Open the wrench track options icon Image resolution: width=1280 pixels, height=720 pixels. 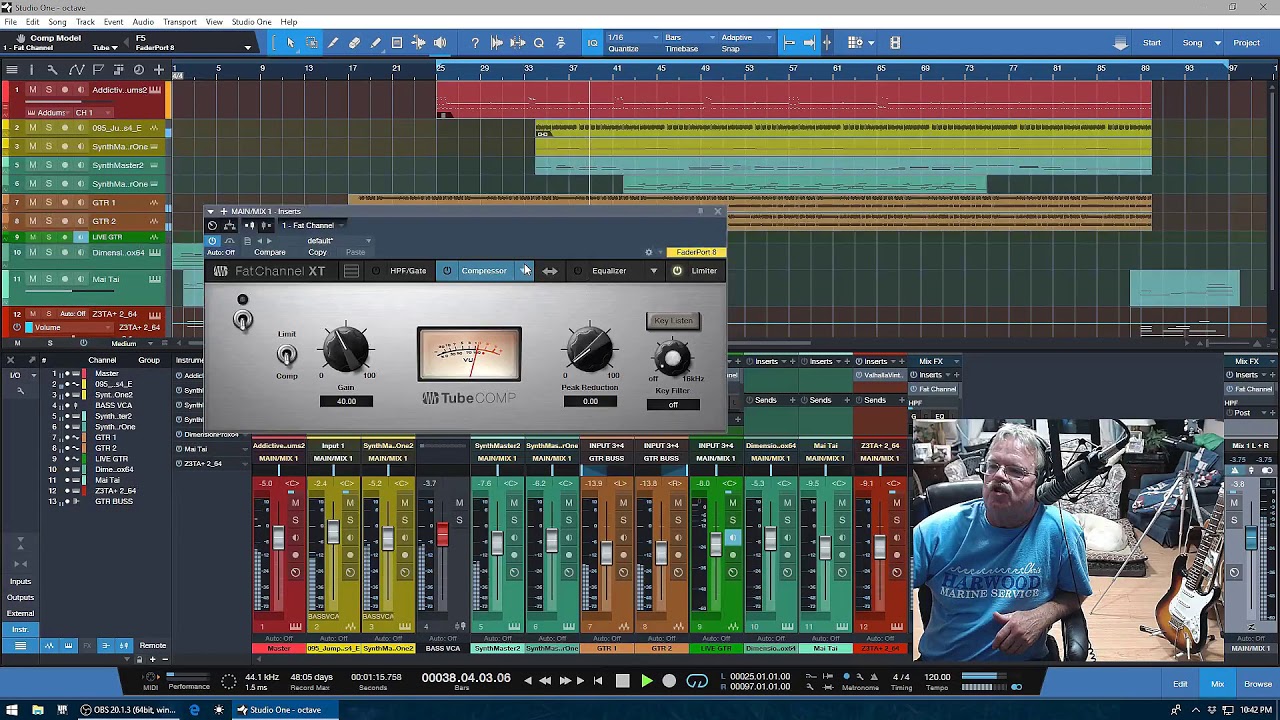(x=53, y=69)
